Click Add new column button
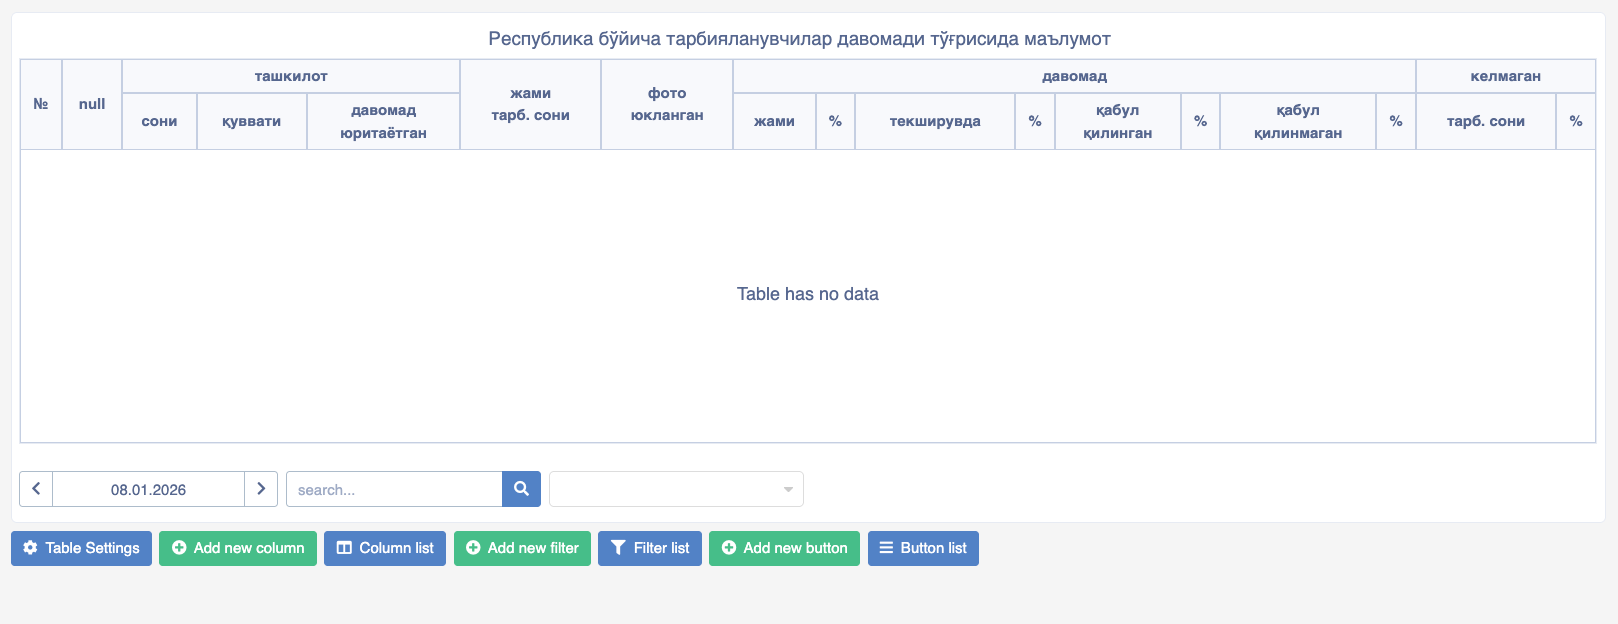Viewport: 1618px width, 624px height. pos(238,548)
